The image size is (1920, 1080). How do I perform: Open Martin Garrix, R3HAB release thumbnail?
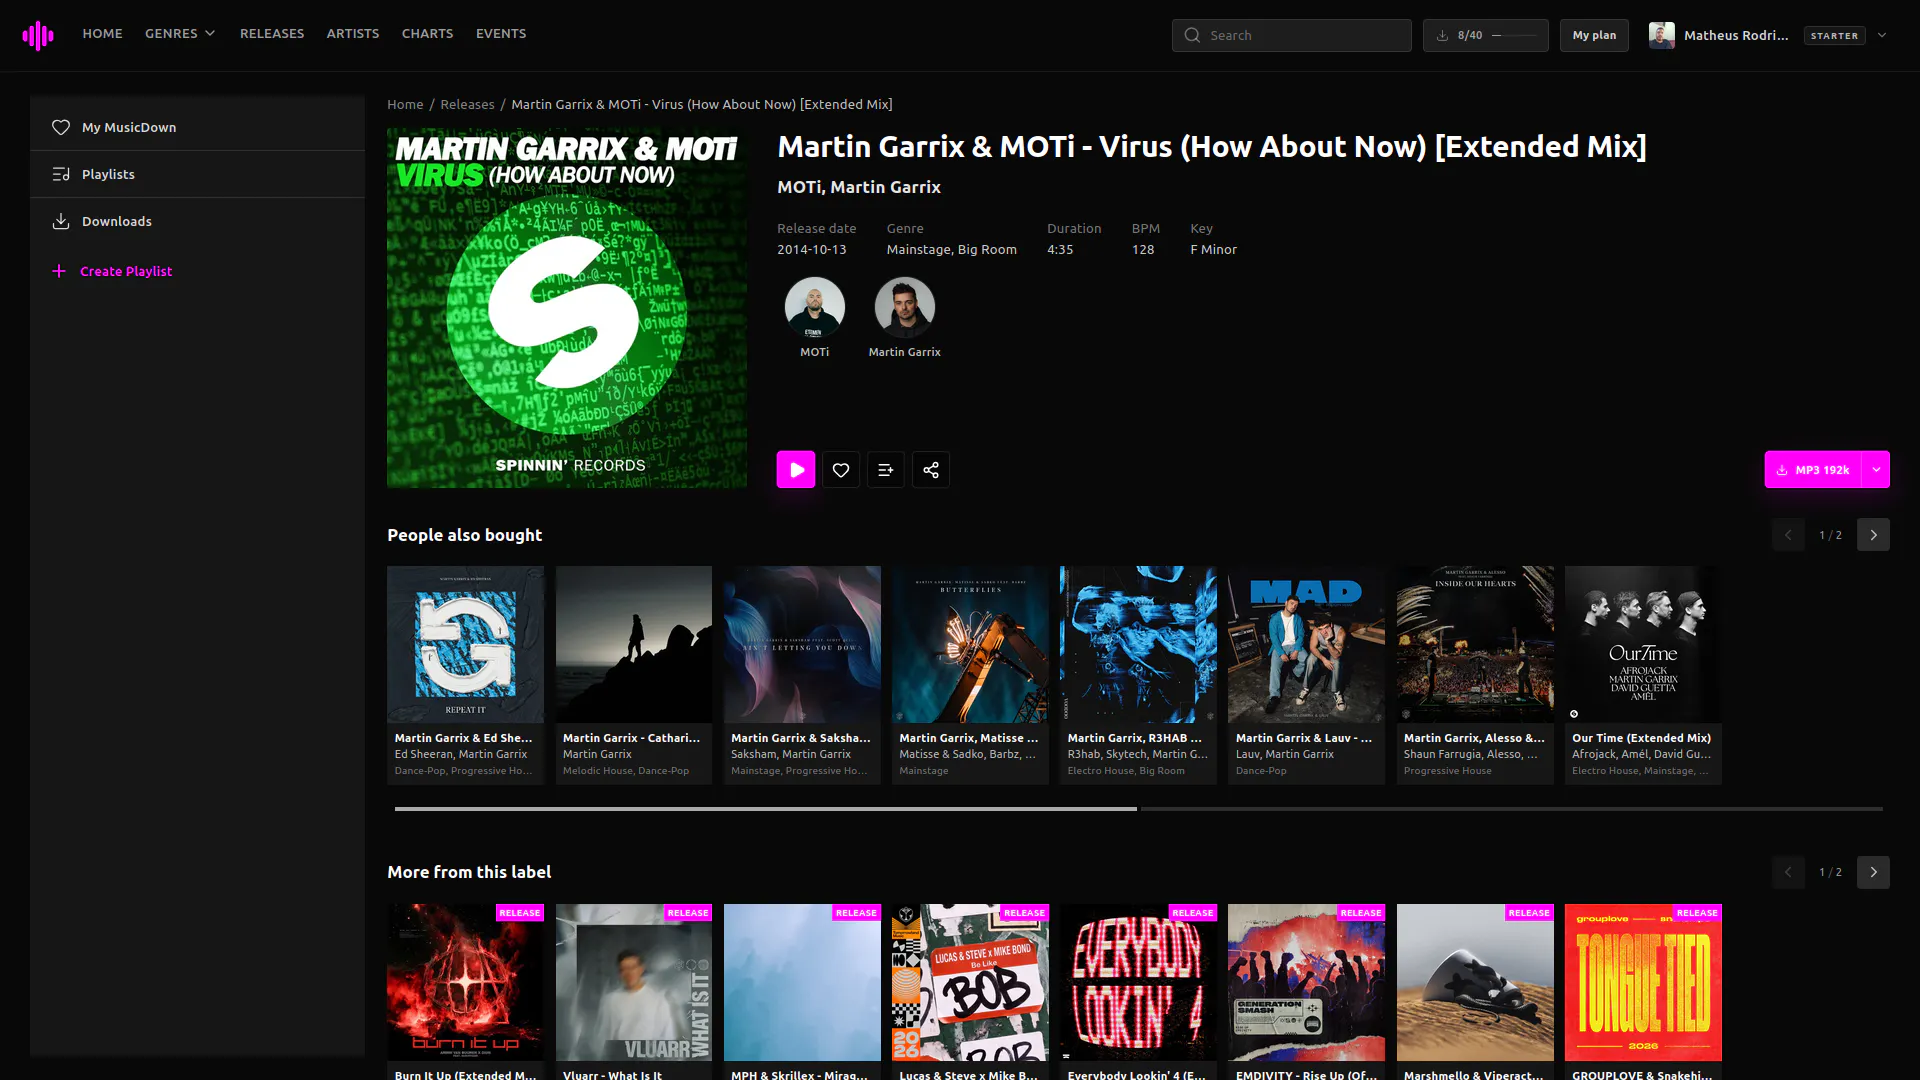click(x=1138, y=645)
